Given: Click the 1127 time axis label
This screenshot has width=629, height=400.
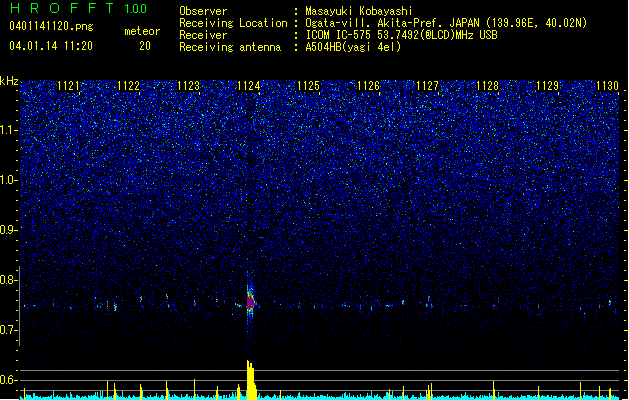Looking at the screenshot, I should pyautogui.click(x=428, y=85).
